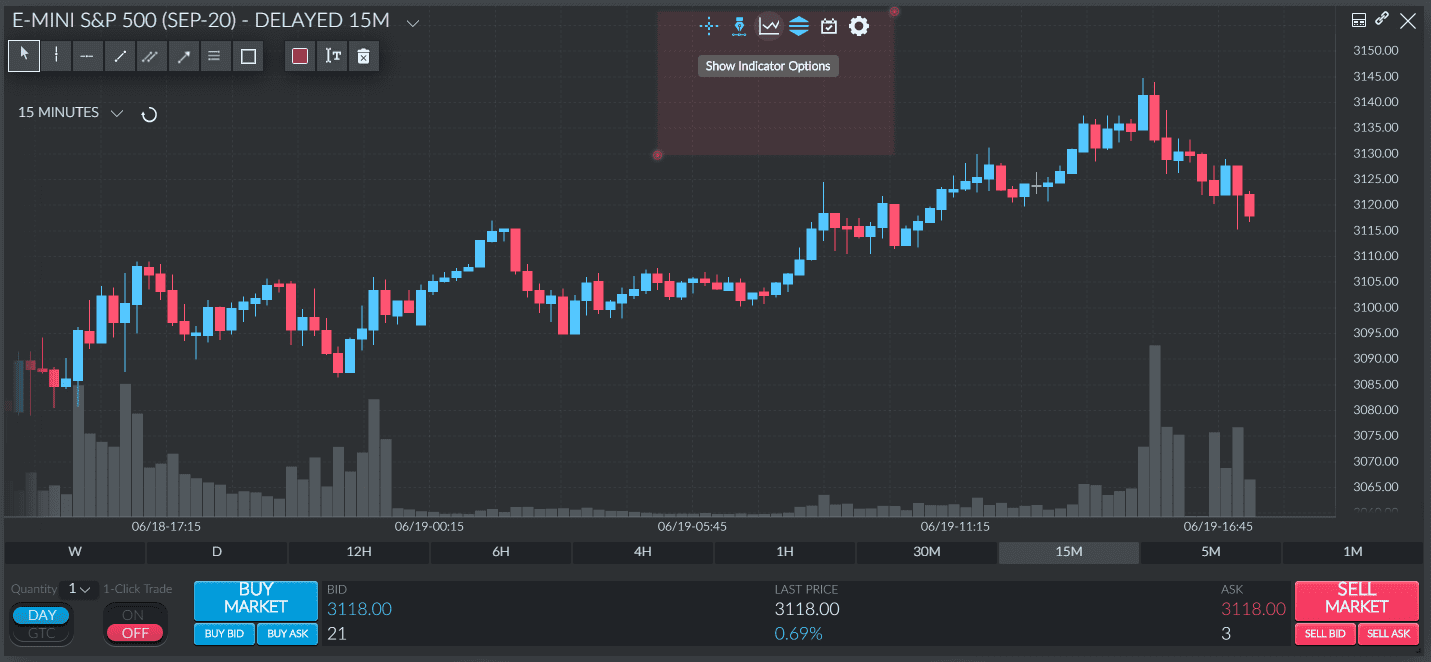Open the symbol dropdown beside the chart title
This screenshot has width=1431, height=662.
tap(412, 20)
